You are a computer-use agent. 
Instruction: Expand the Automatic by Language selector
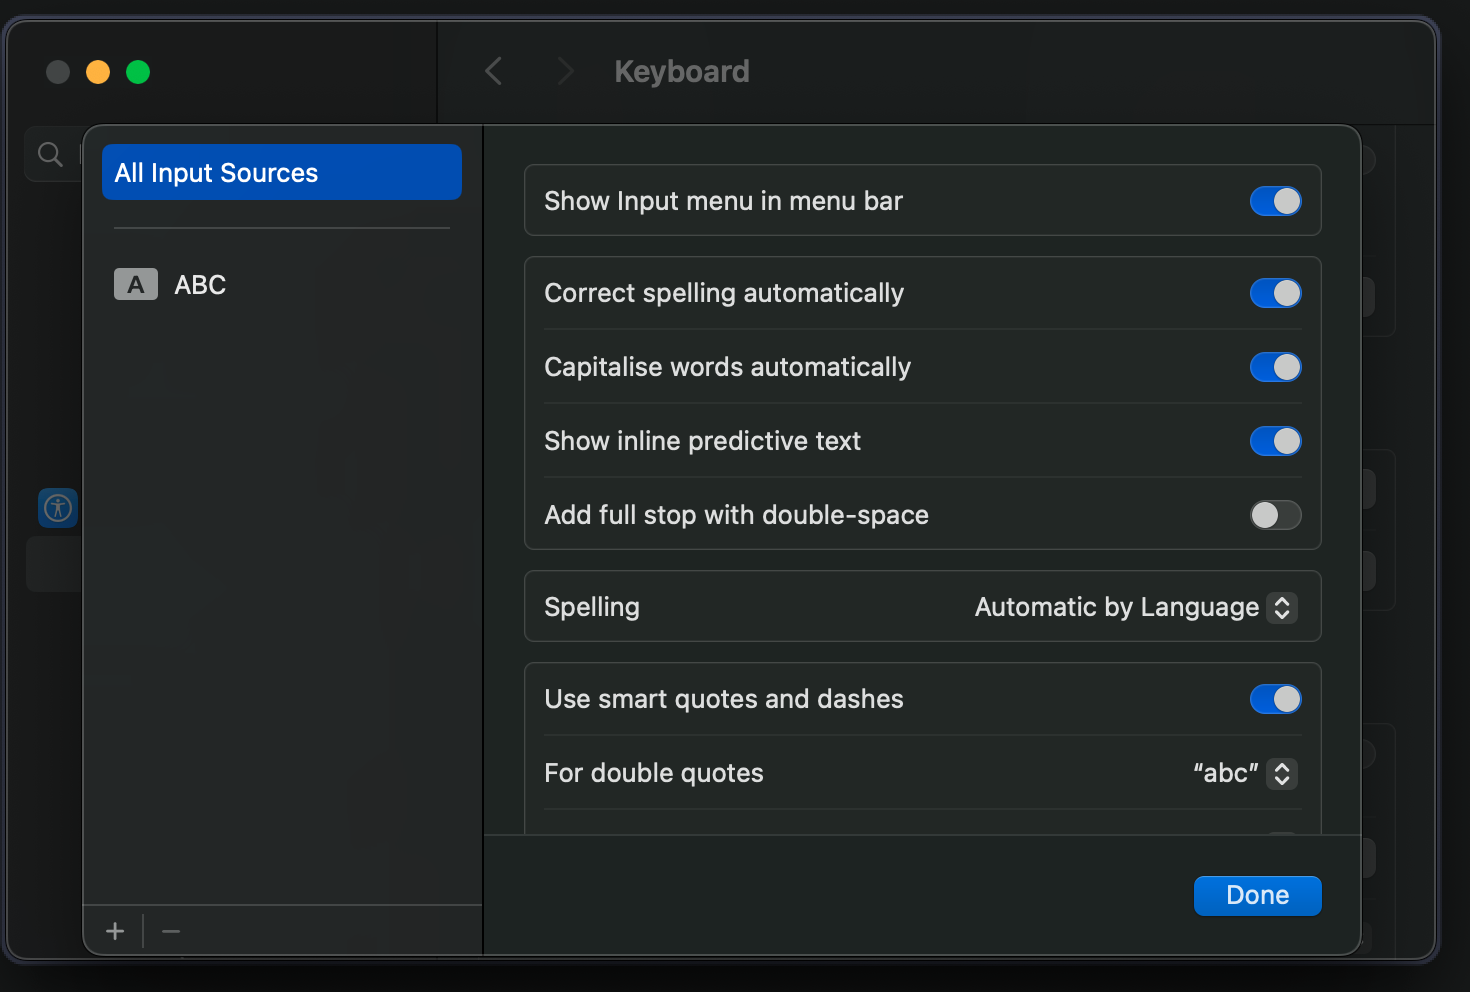point(1281,607)
